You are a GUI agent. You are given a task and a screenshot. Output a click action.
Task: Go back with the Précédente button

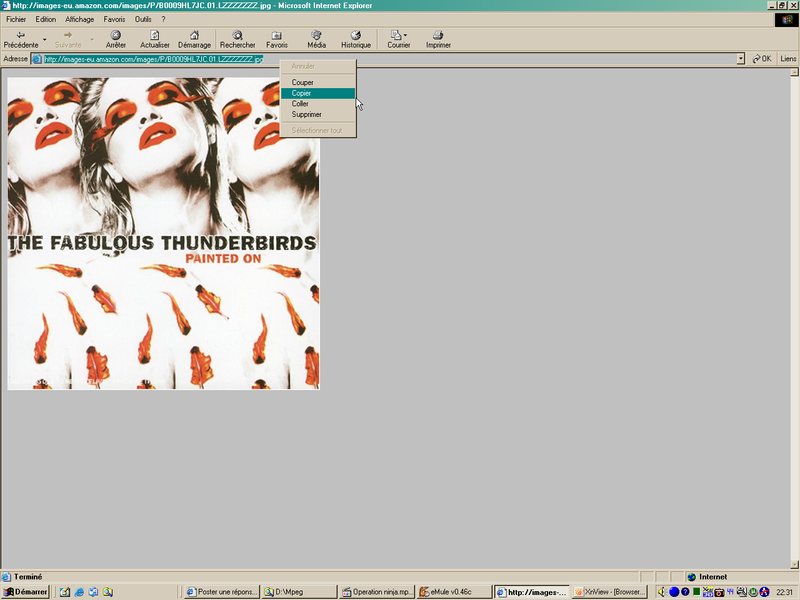coord(21,39)
